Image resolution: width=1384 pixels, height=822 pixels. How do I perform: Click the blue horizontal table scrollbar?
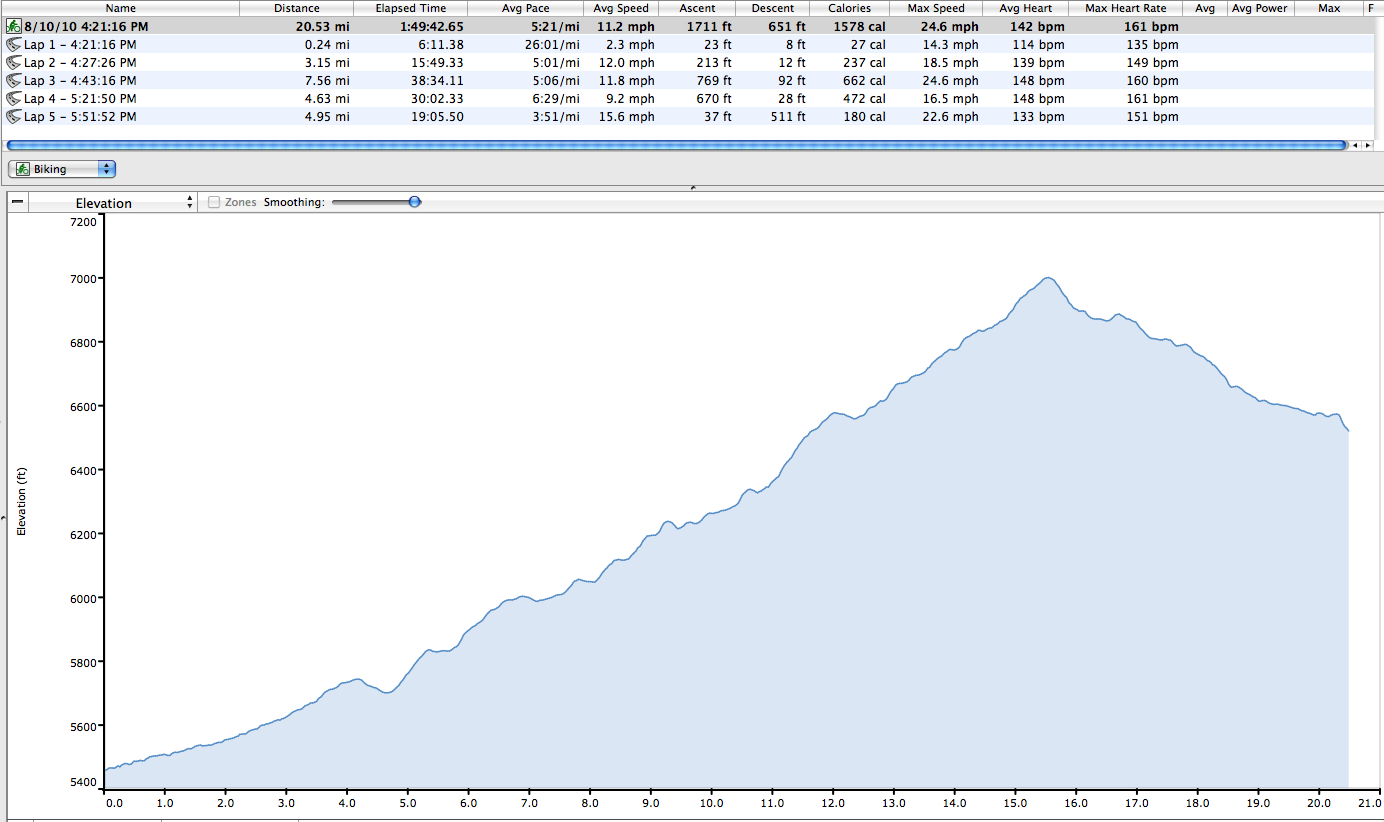[676, 146]
